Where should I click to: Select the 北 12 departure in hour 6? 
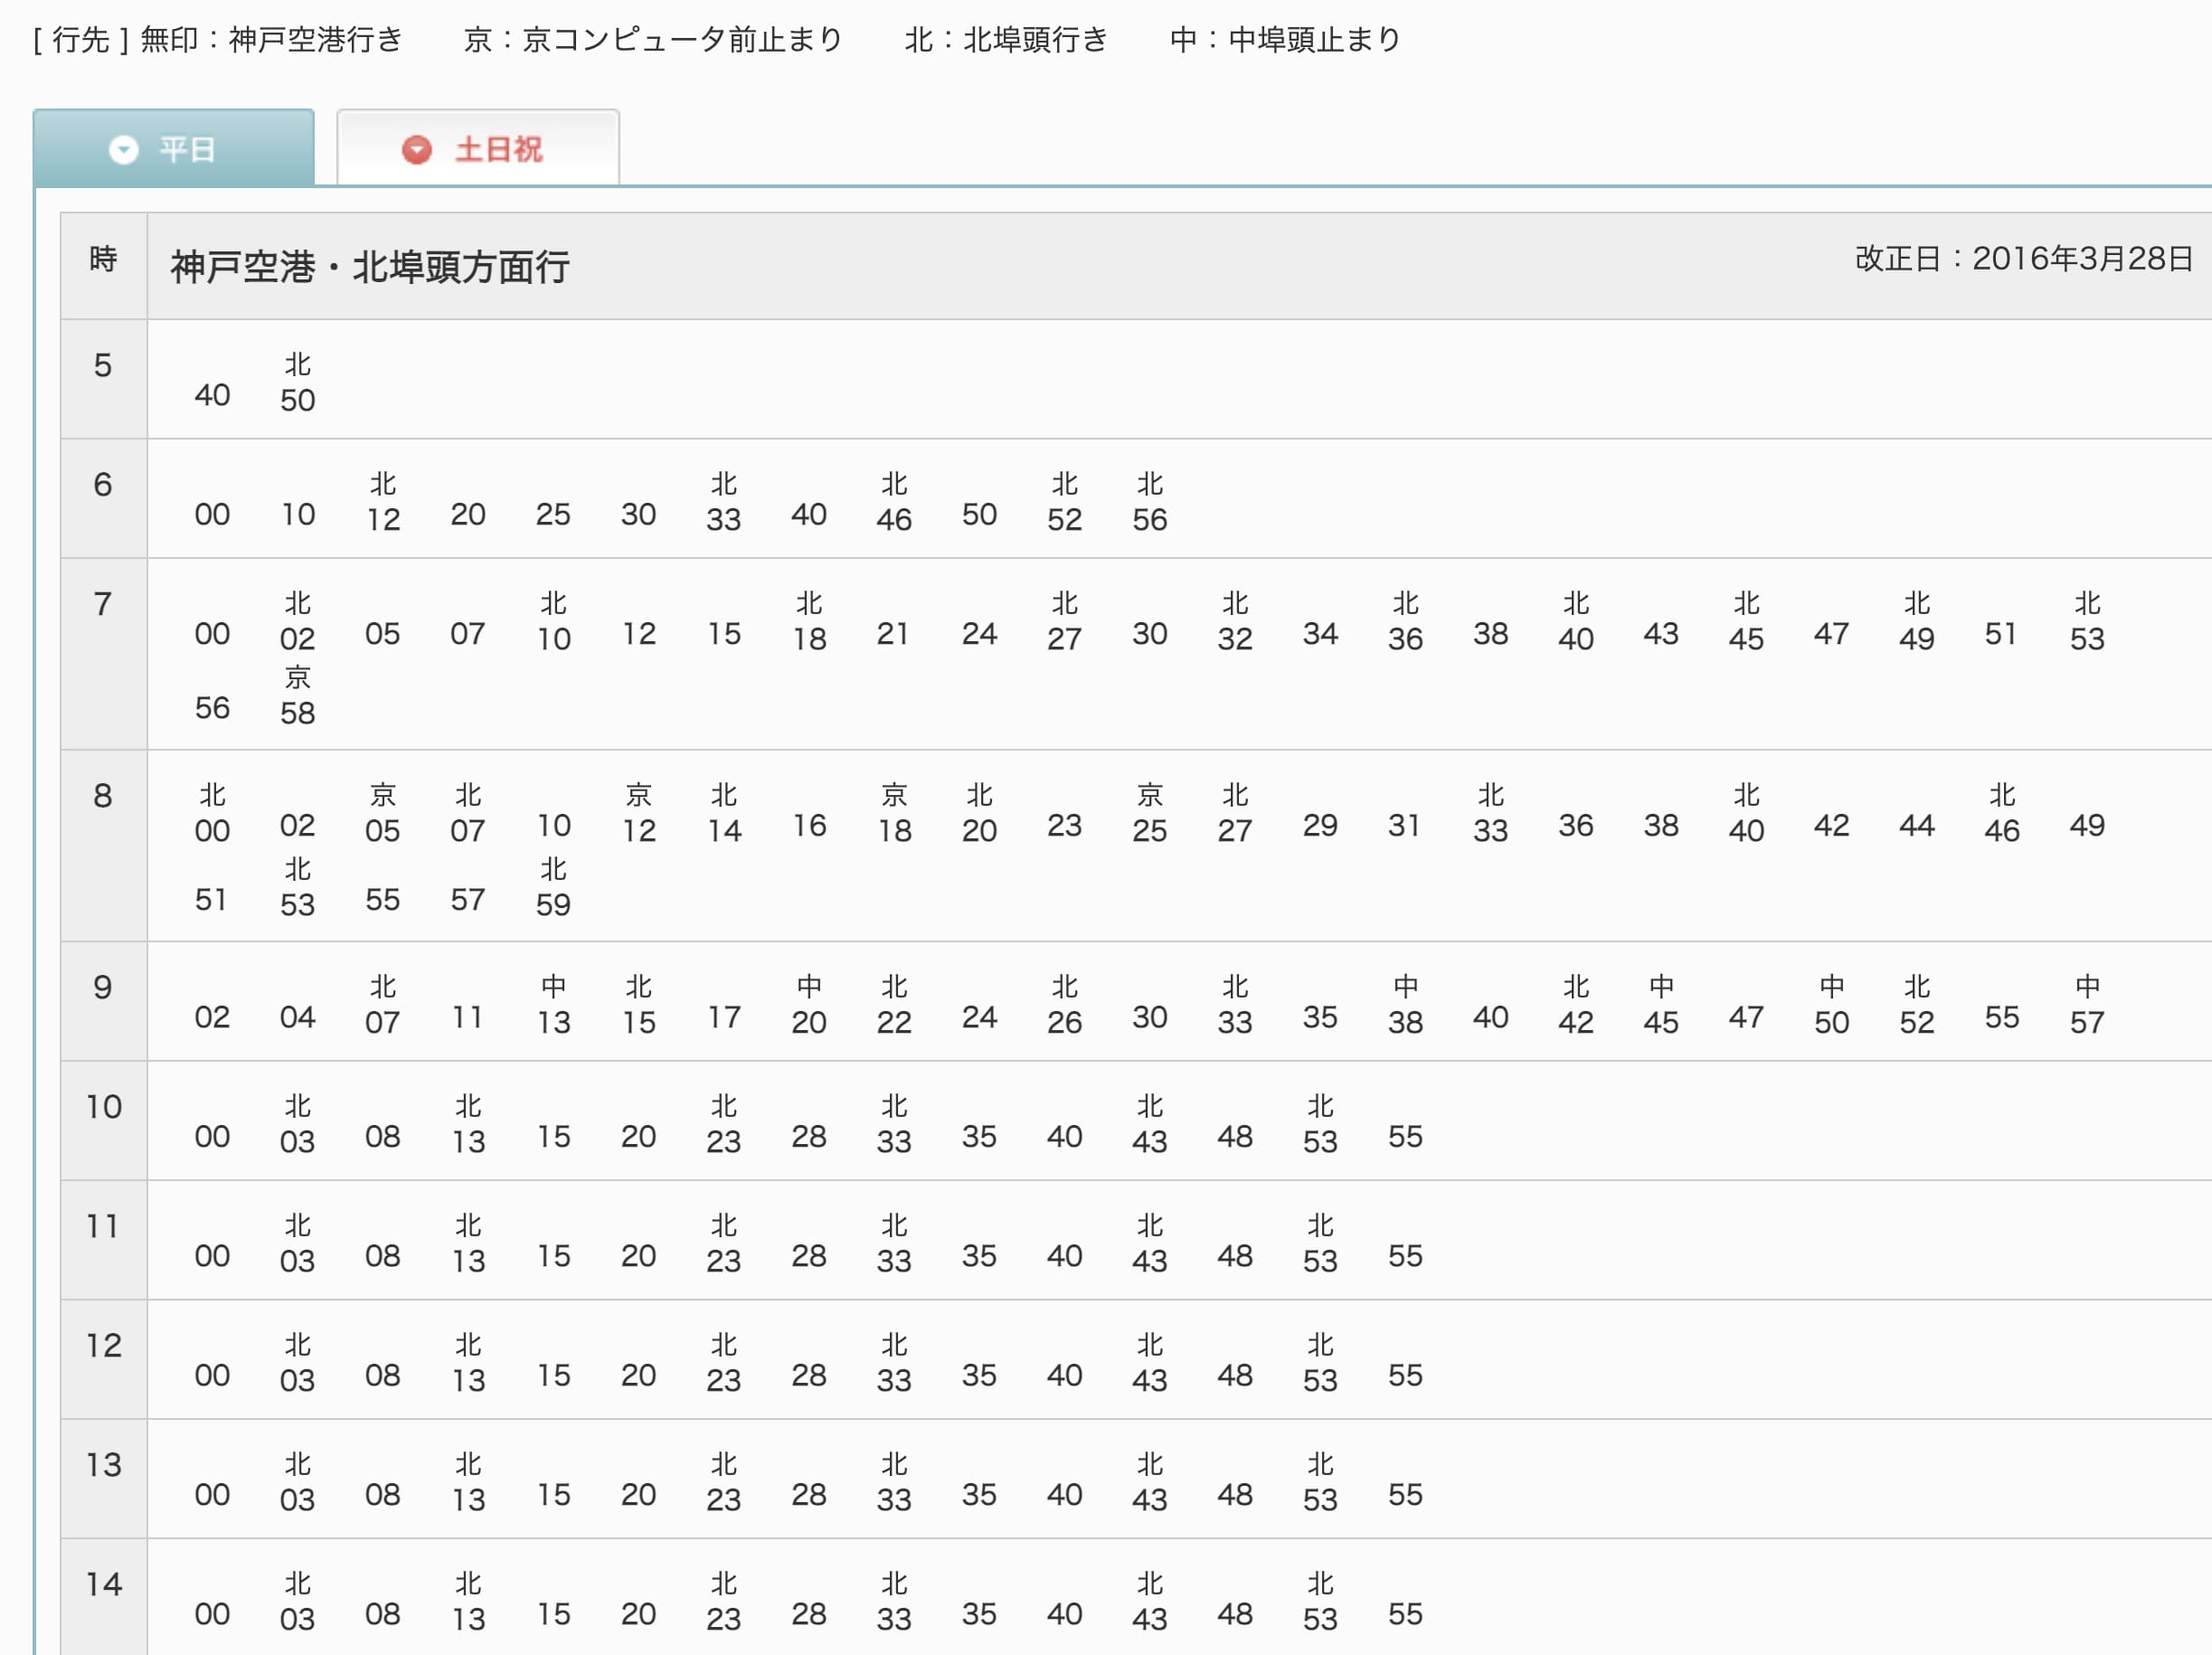coord(383,502)
